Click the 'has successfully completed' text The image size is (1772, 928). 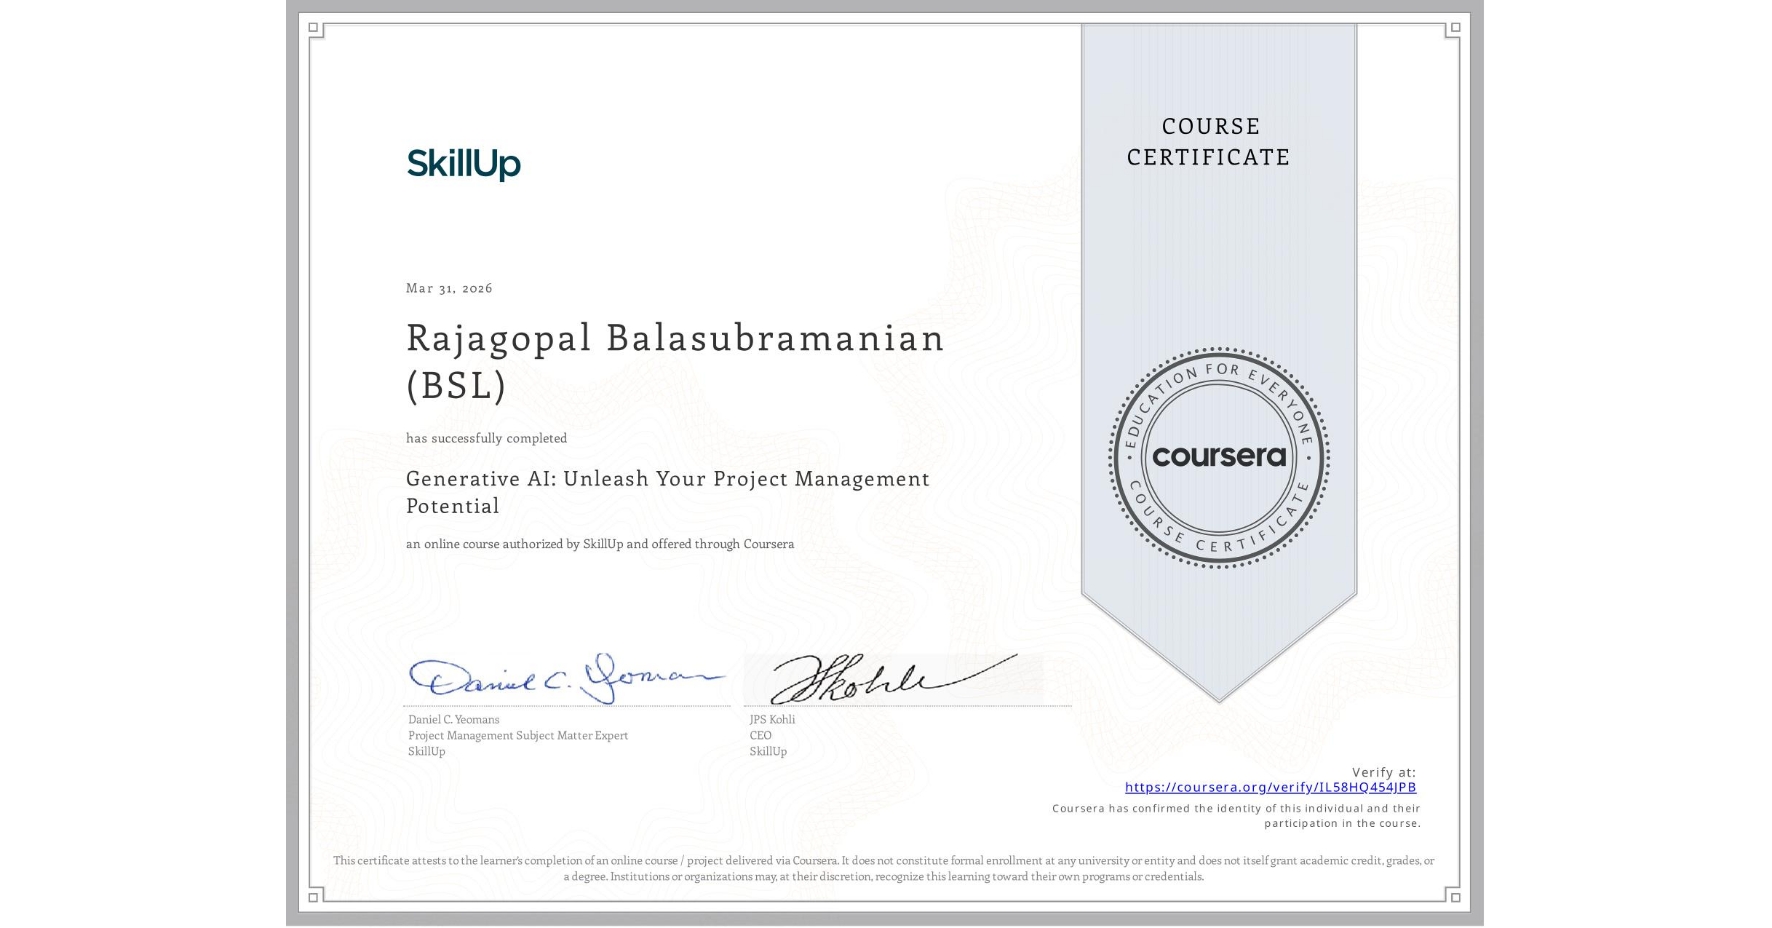[486, 438]
